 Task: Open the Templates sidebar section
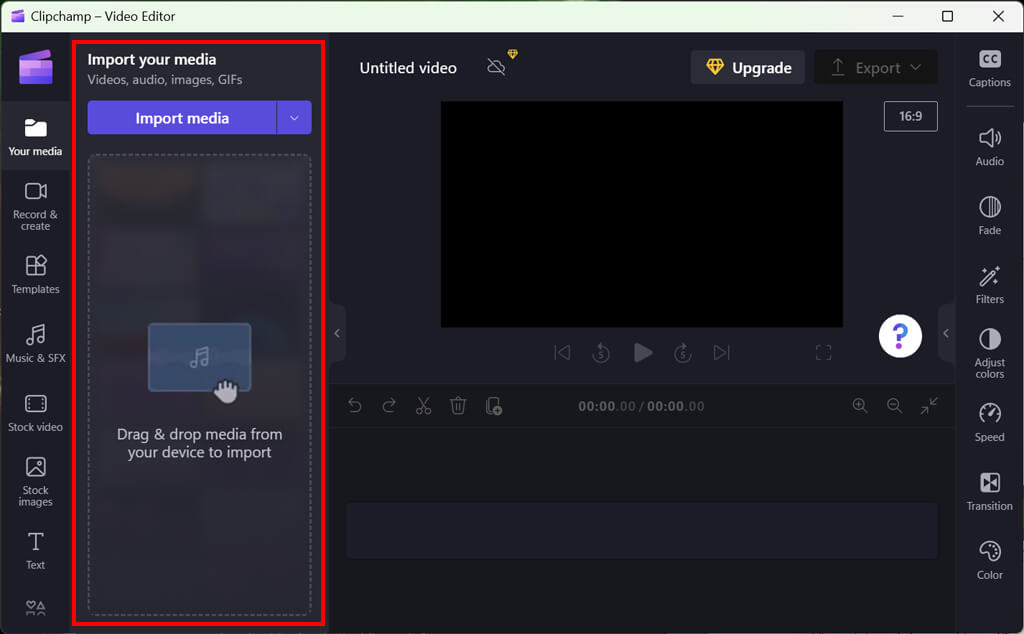coord(35,274)
